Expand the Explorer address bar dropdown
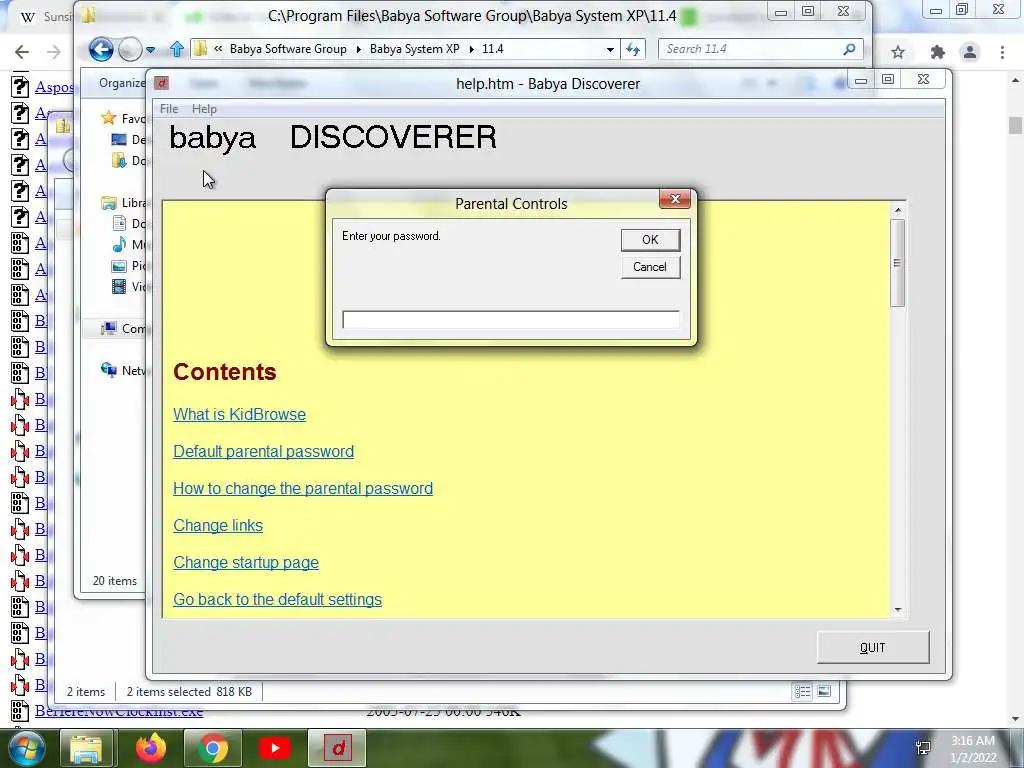 pos(610,50)
